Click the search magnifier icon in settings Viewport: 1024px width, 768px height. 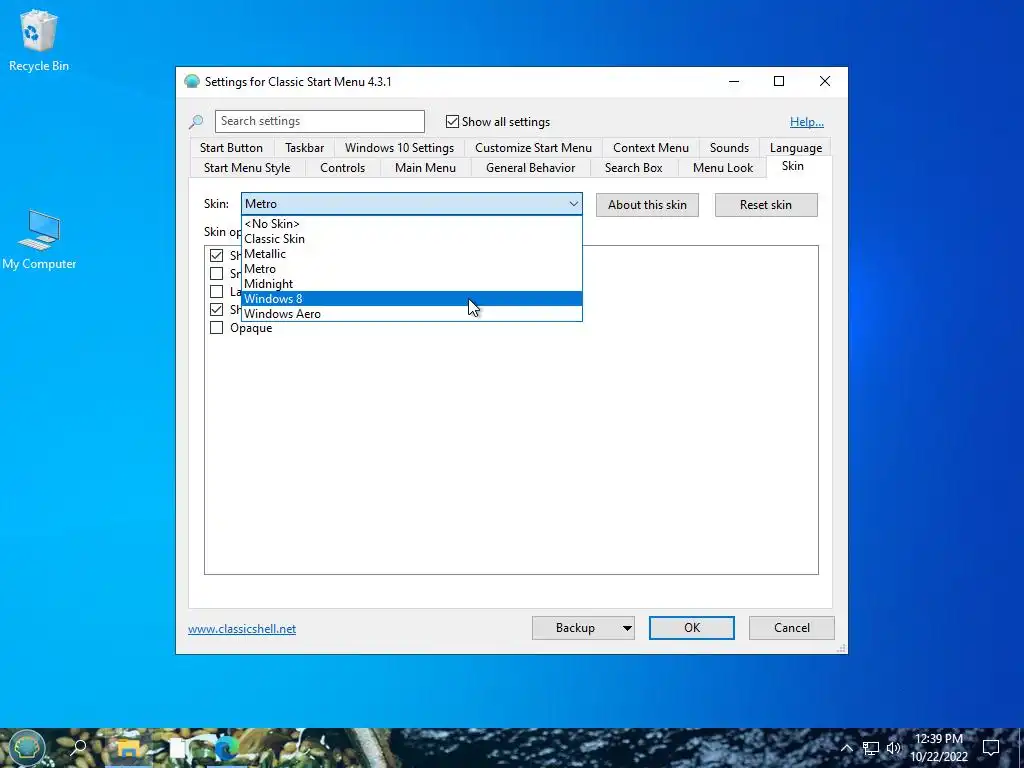pyautogui.click(x=196, y=121)
